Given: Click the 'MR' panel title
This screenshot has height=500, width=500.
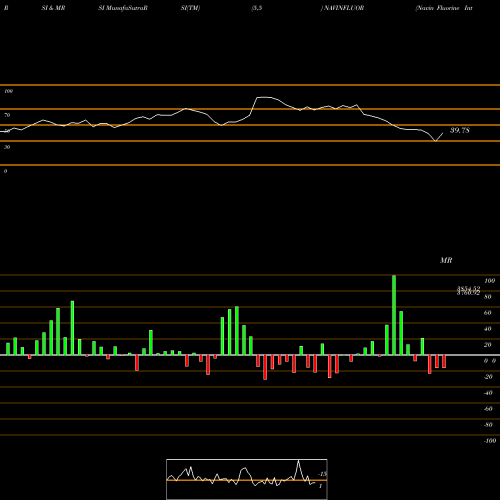Looking at the screenshot, I should (x=446, y=260).
